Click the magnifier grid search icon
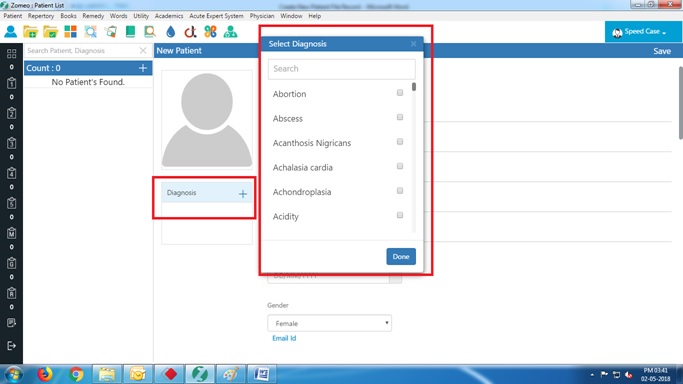This screenshot has width=683, height=384. pyautogui.click(x=91, y=32)
